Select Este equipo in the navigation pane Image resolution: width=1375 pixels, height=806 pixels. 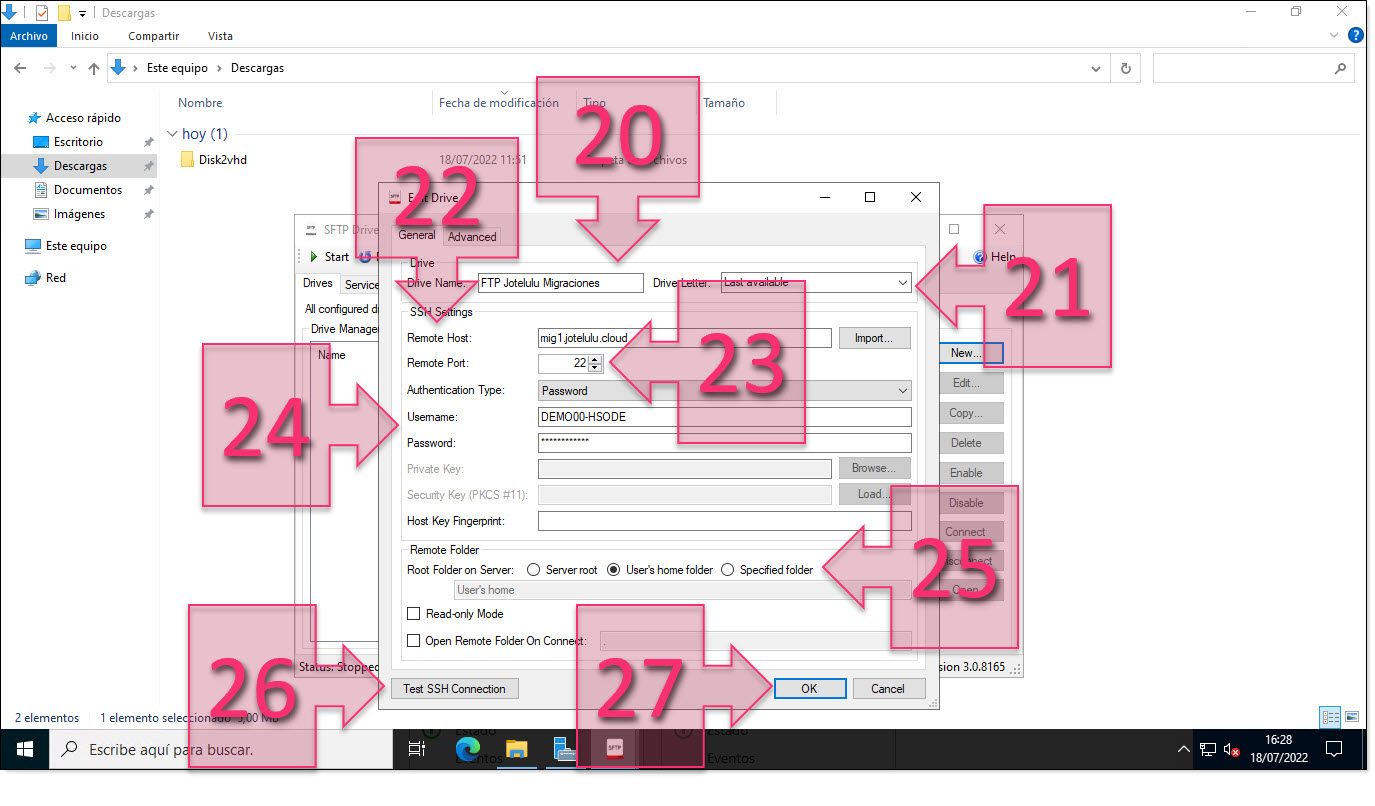coord(65,246)
